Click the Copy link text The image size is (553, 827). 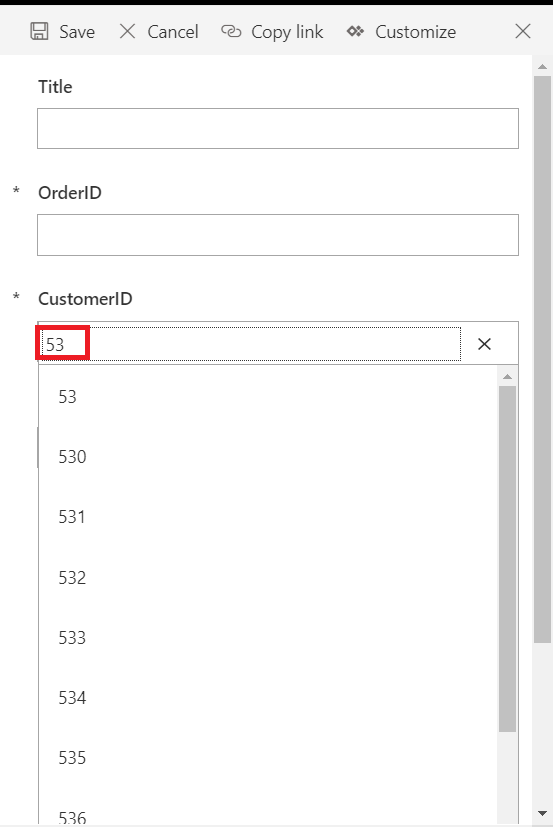(x=287, y=32)
